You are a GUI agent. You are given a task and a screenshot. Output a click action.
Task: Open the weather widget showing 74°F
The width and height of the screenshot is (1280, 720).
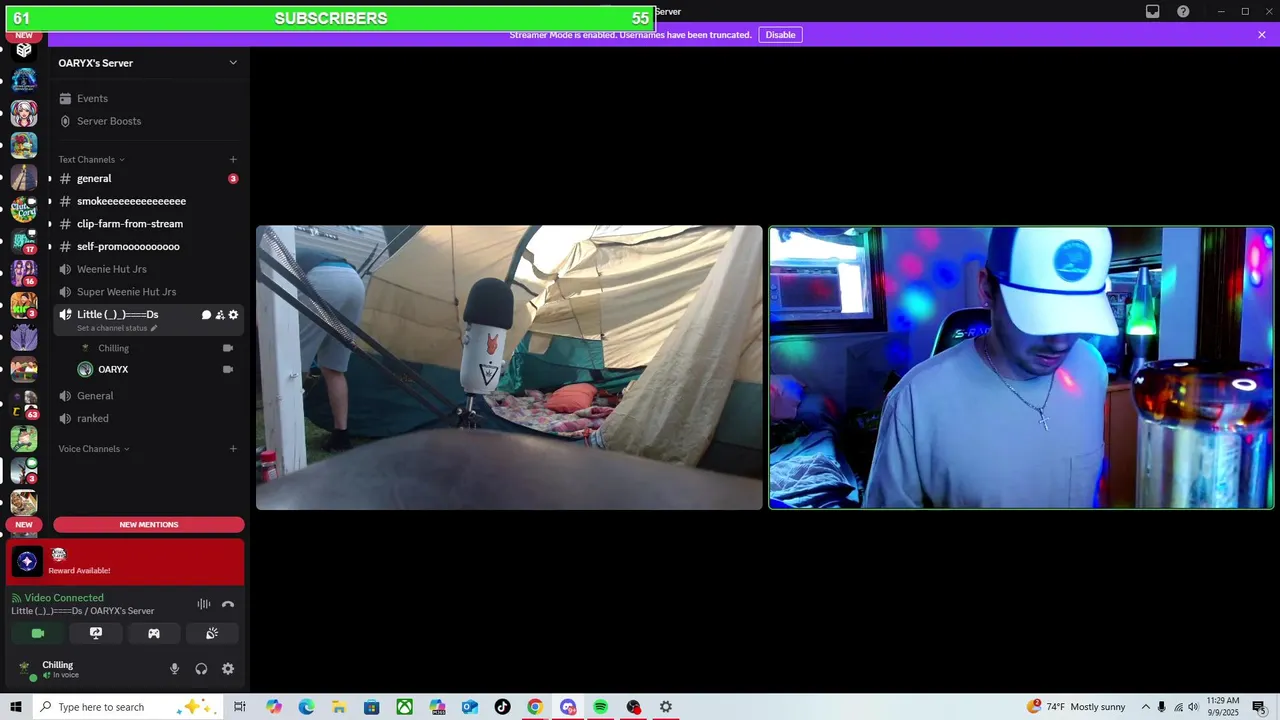pos(1077,707)
